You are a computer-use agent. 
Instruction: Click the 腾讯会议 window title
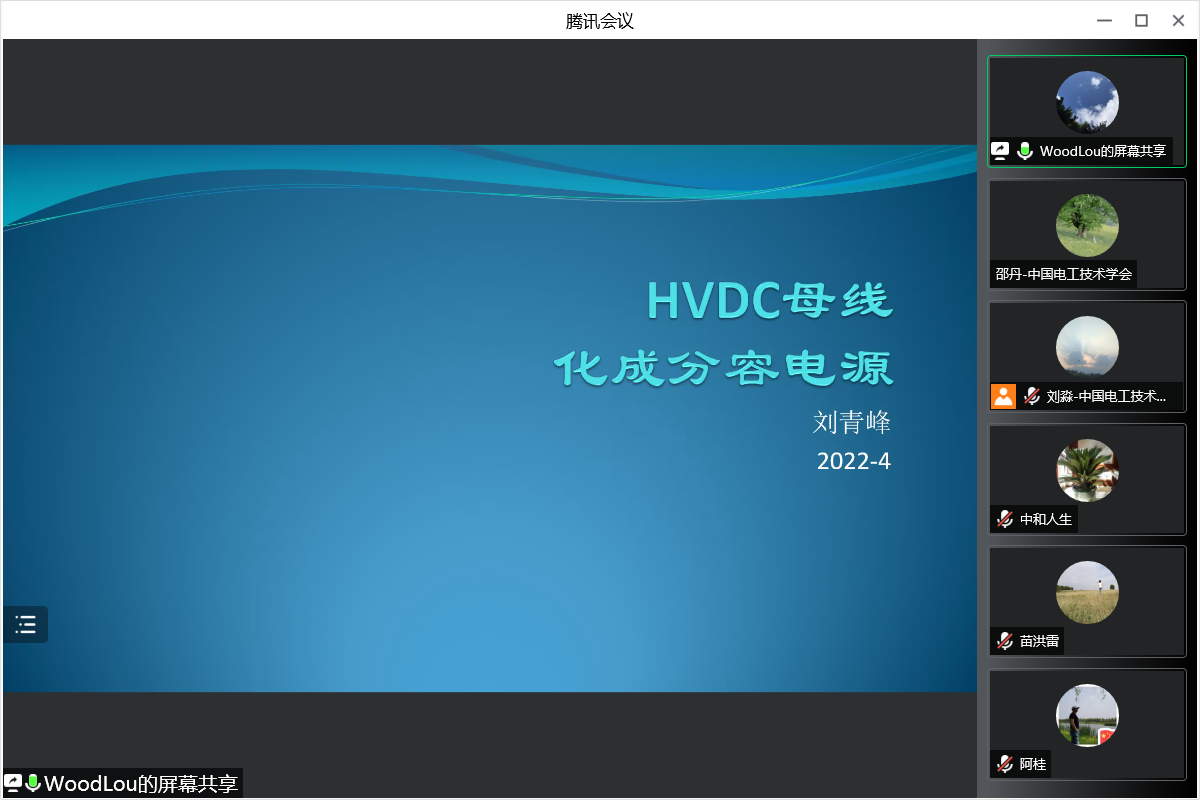click(x=600, y=20)
